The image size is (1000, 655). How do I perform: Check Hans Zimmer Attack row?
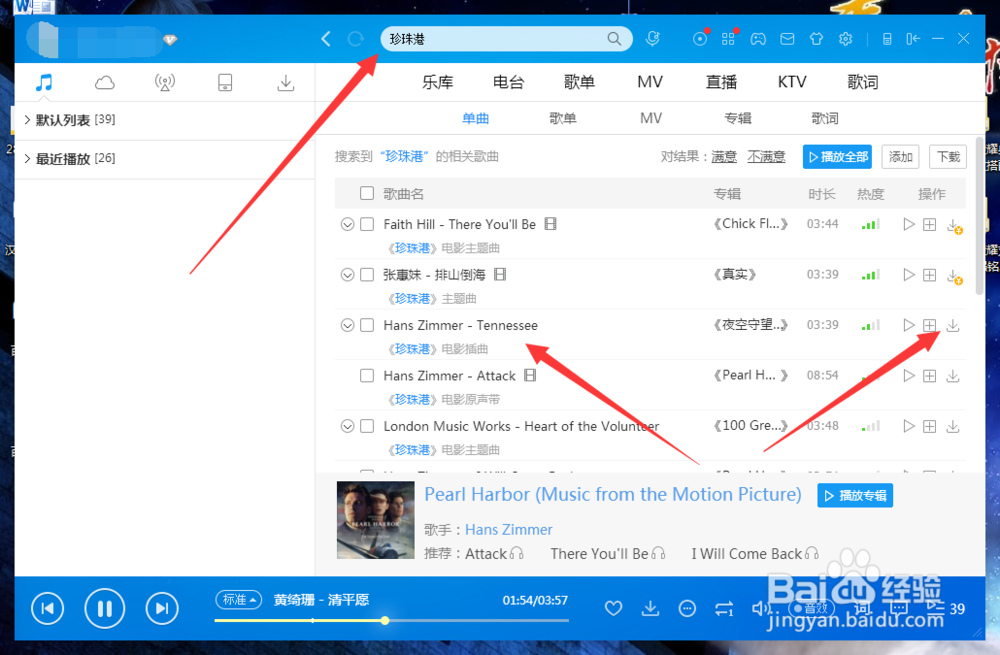click(x=367, y=375)
